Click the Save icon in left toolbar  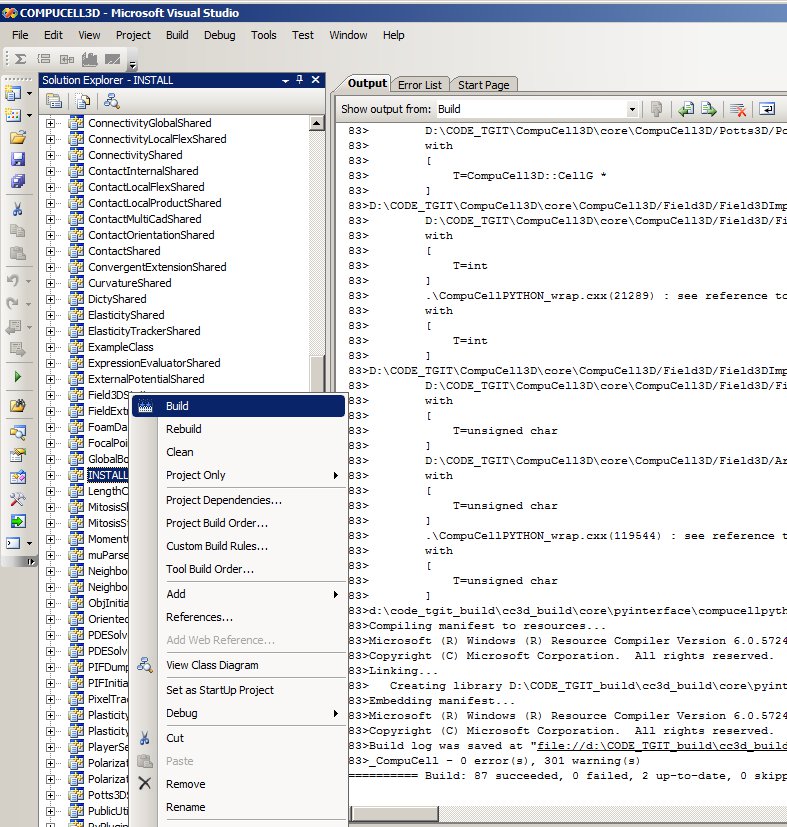(17, 159)
